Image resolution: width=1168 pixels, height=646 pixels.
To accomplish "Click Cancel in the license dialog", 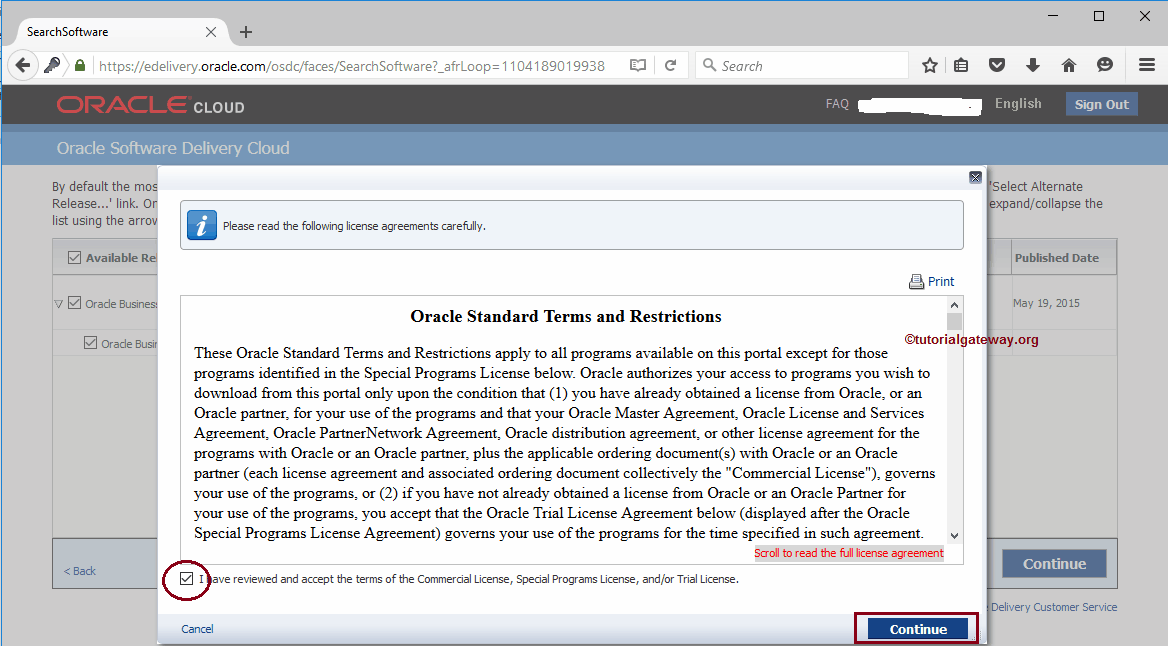I will [197, 629].
